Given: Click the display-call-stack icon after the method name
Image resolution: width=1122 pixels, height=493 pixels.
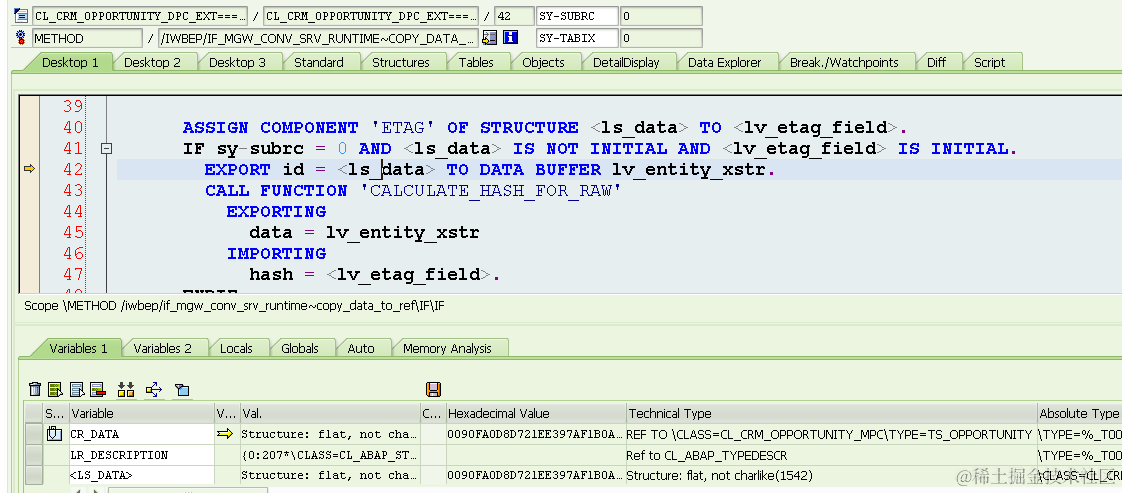Looking at the screenshot, I should 489,38.
